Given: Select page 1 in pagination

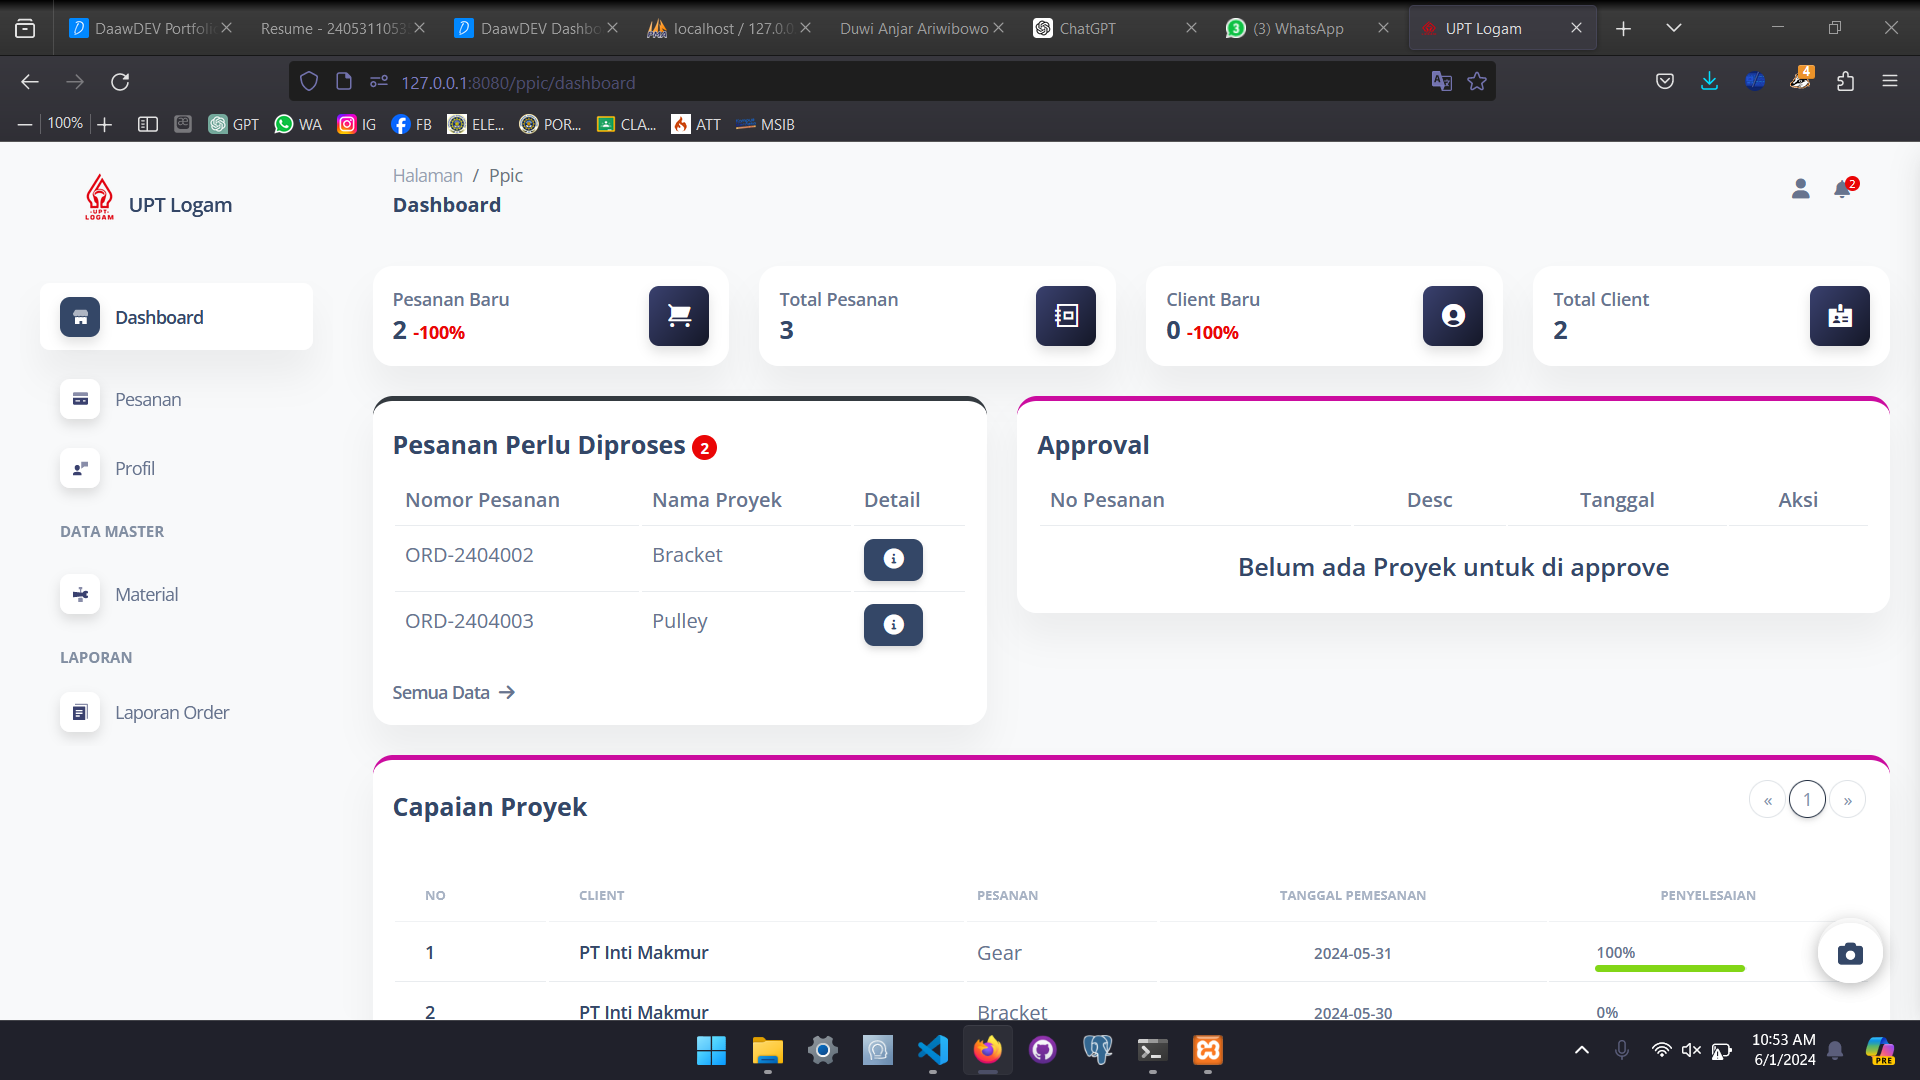Looking at the screenshot, I should click(1807, 800).
